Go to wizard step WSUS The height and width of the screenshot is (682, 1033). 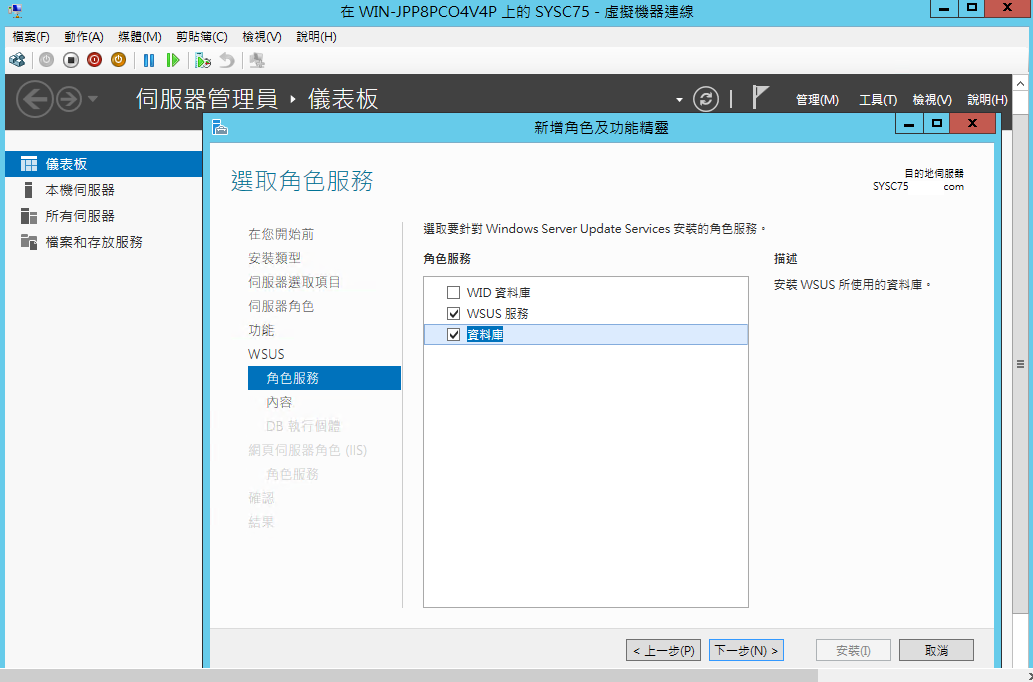coord(266,354)
